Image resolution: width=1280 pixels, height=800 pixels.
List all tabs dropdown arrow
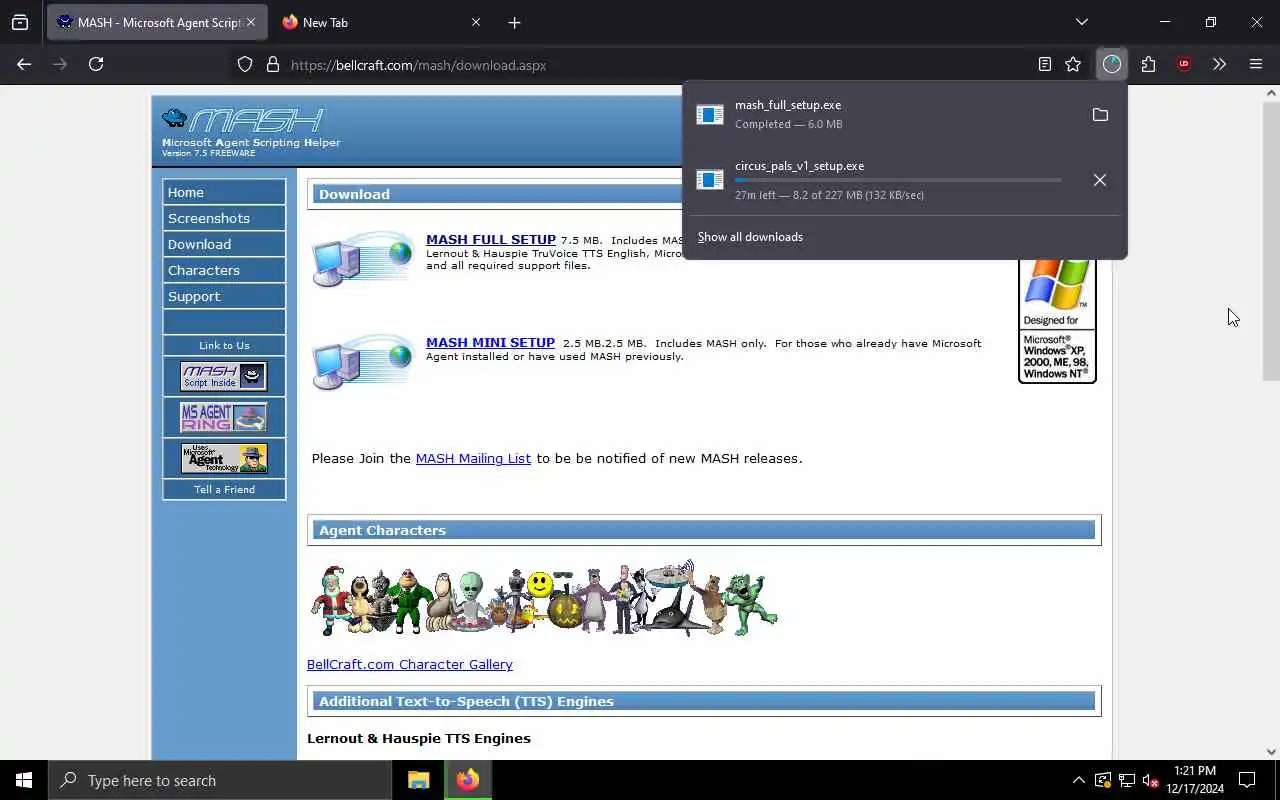click(1082, 22)
